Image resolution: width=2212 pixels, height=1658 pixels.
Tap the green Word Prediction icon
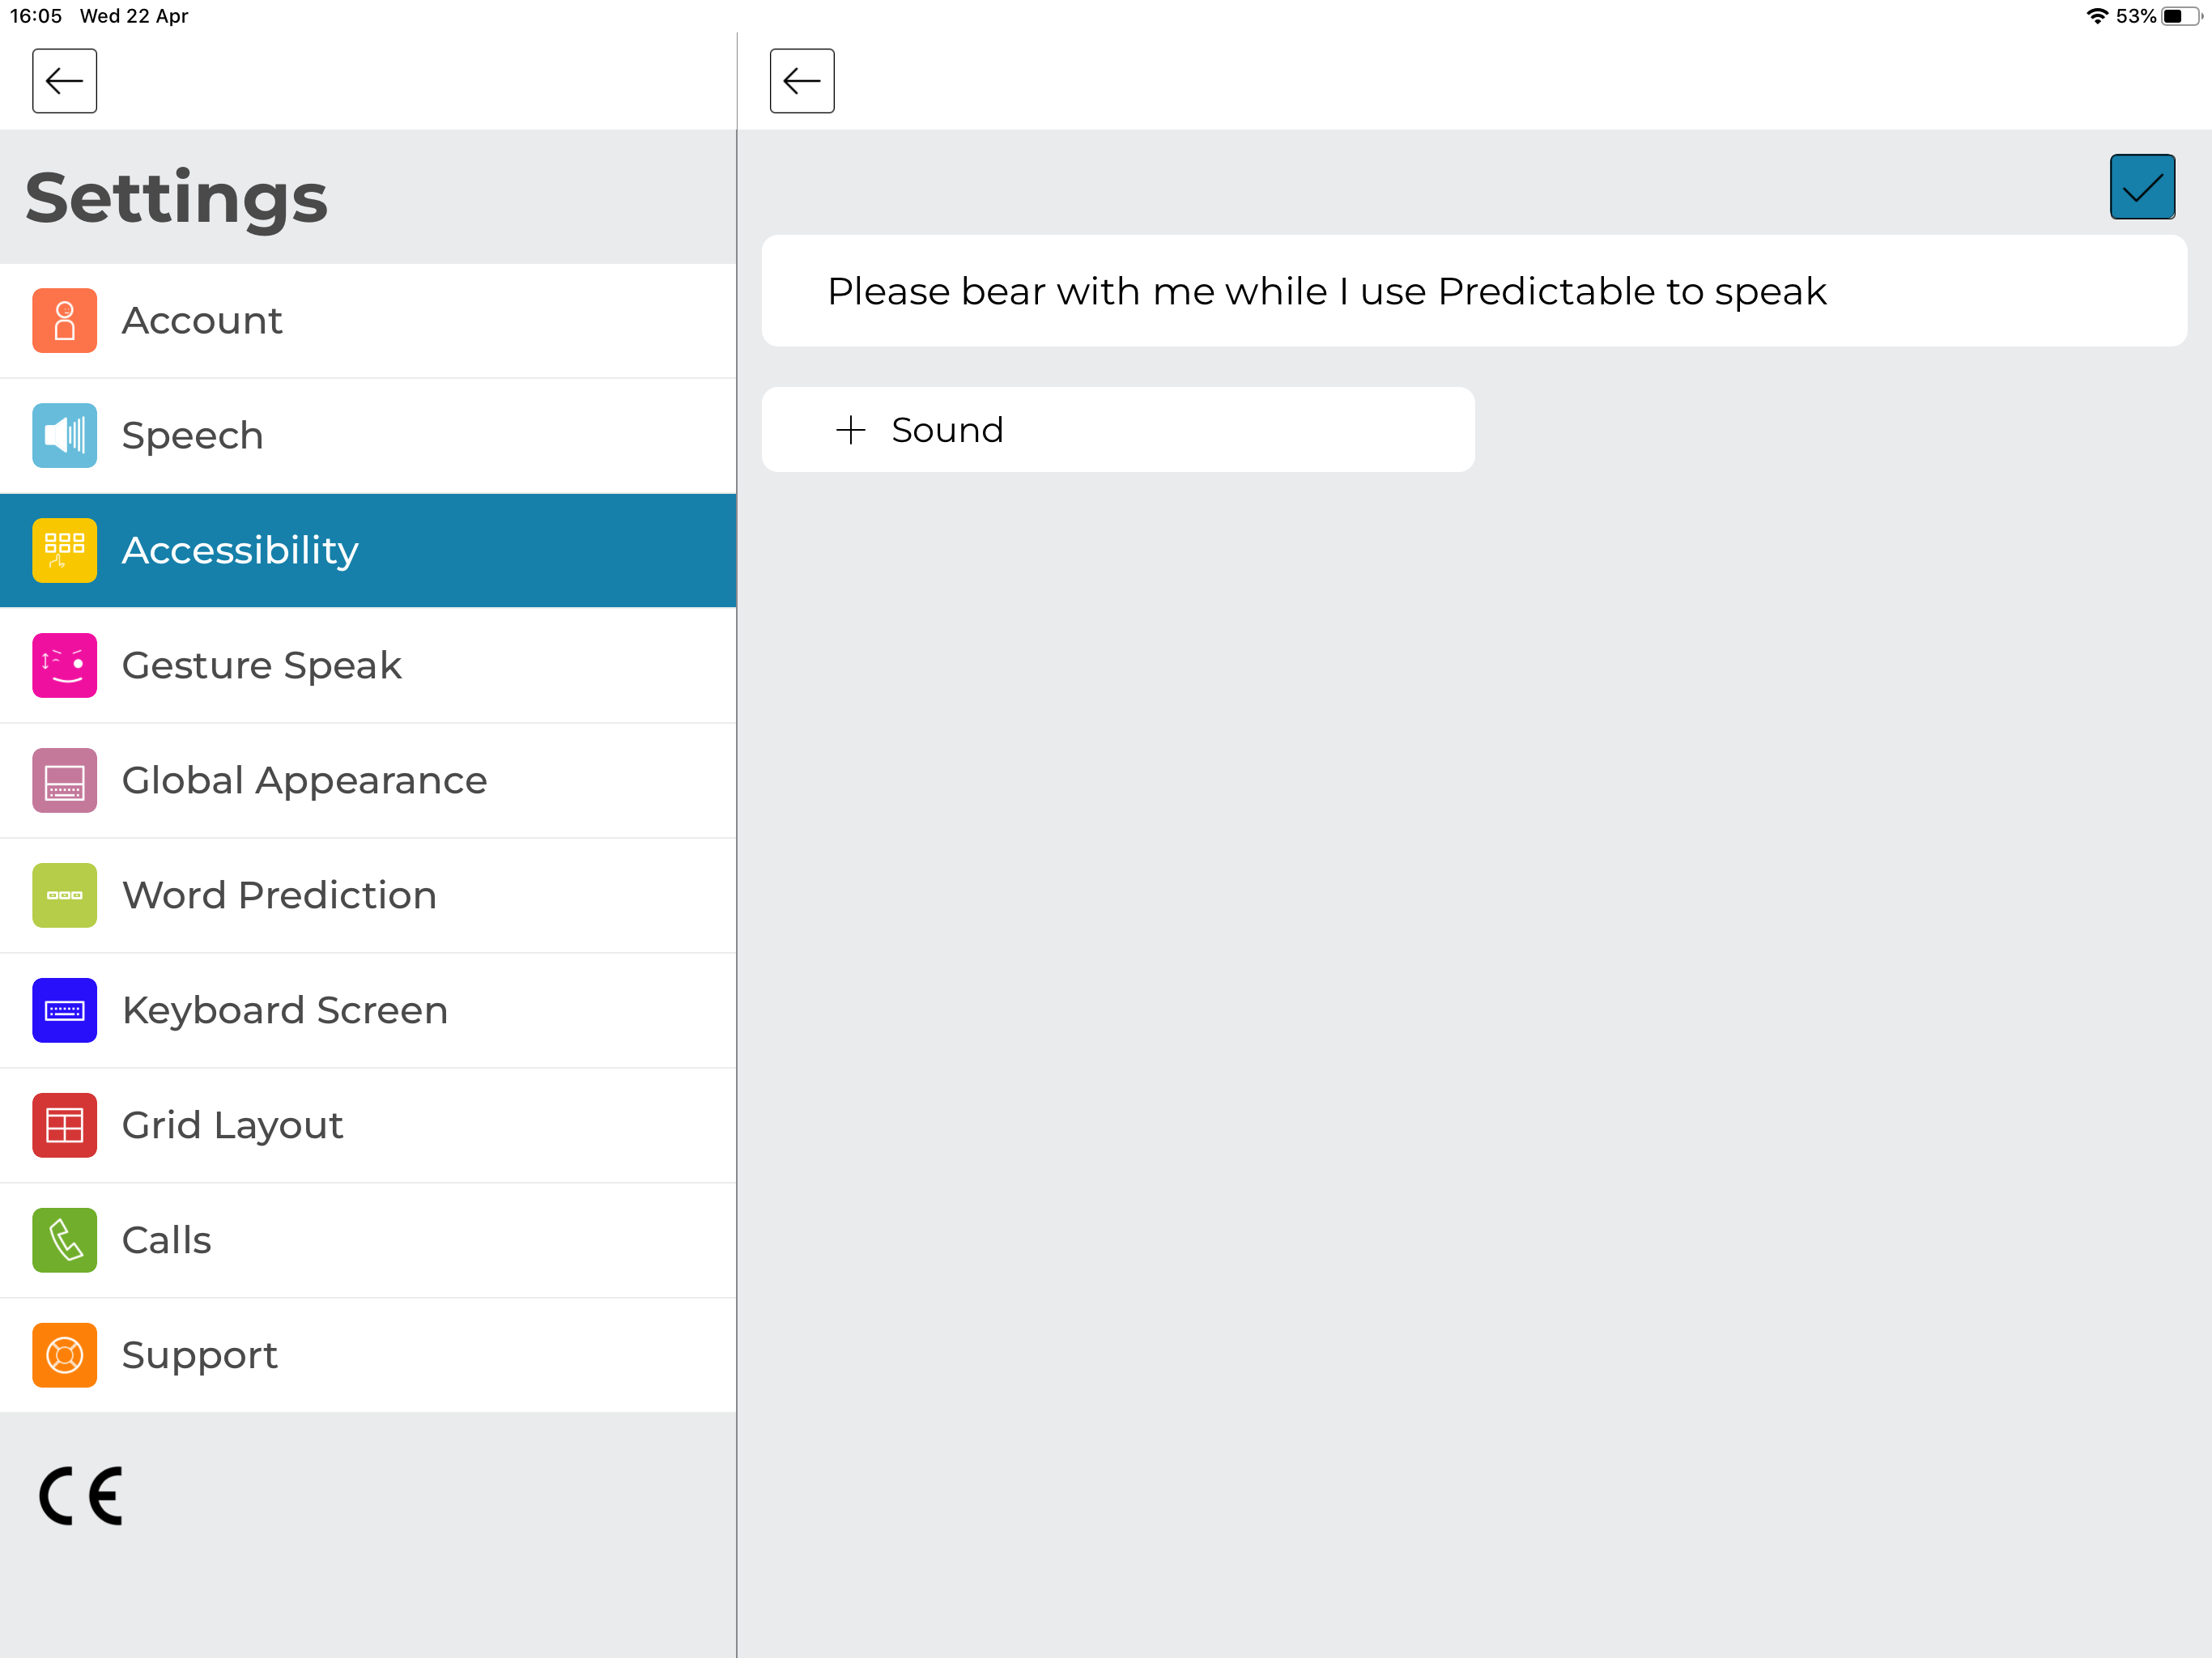(x=64, y=896)
